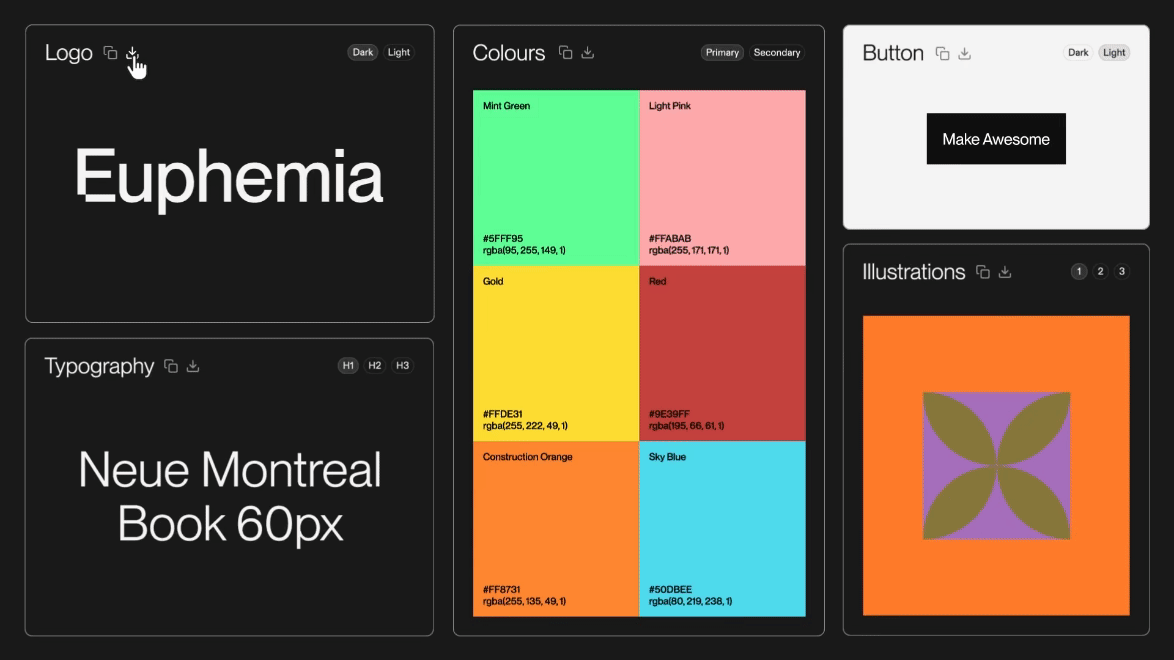Switch Button preview to Dark
The image size is (1174, 660).
tap(1078, 53)
